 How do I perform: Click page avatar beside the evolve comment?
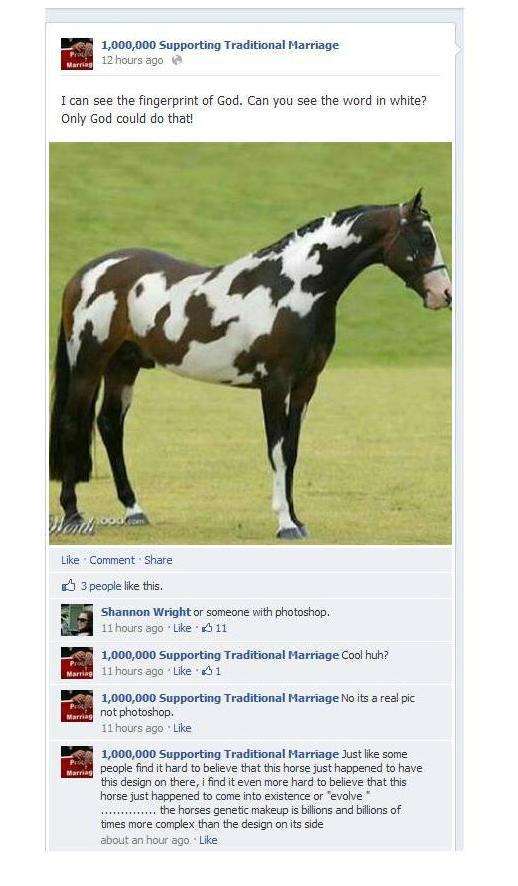click(x=77, y=762)
